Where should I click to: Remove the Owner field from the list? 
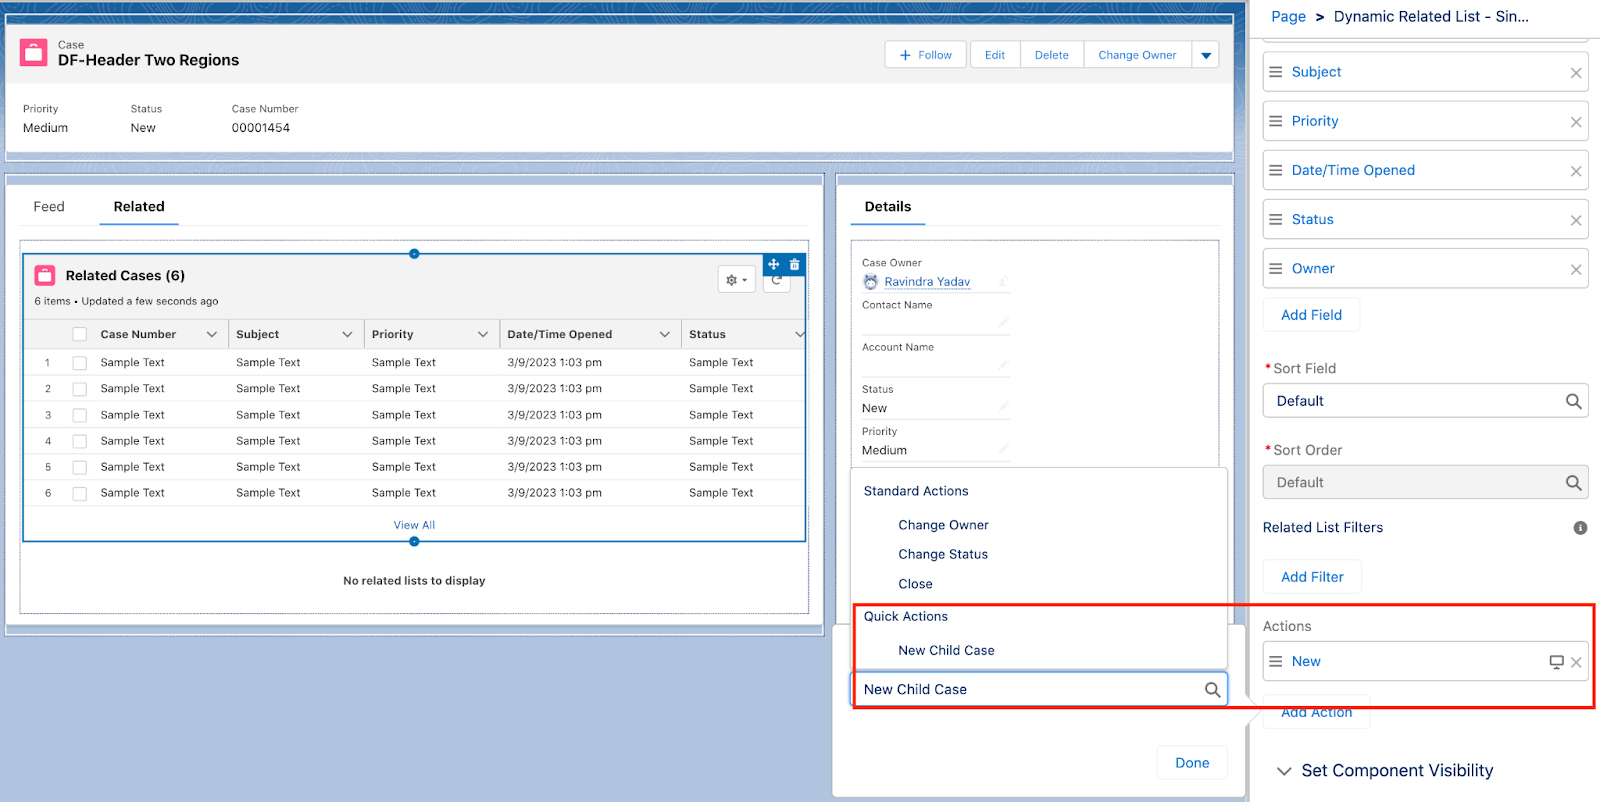[1576, 269]
